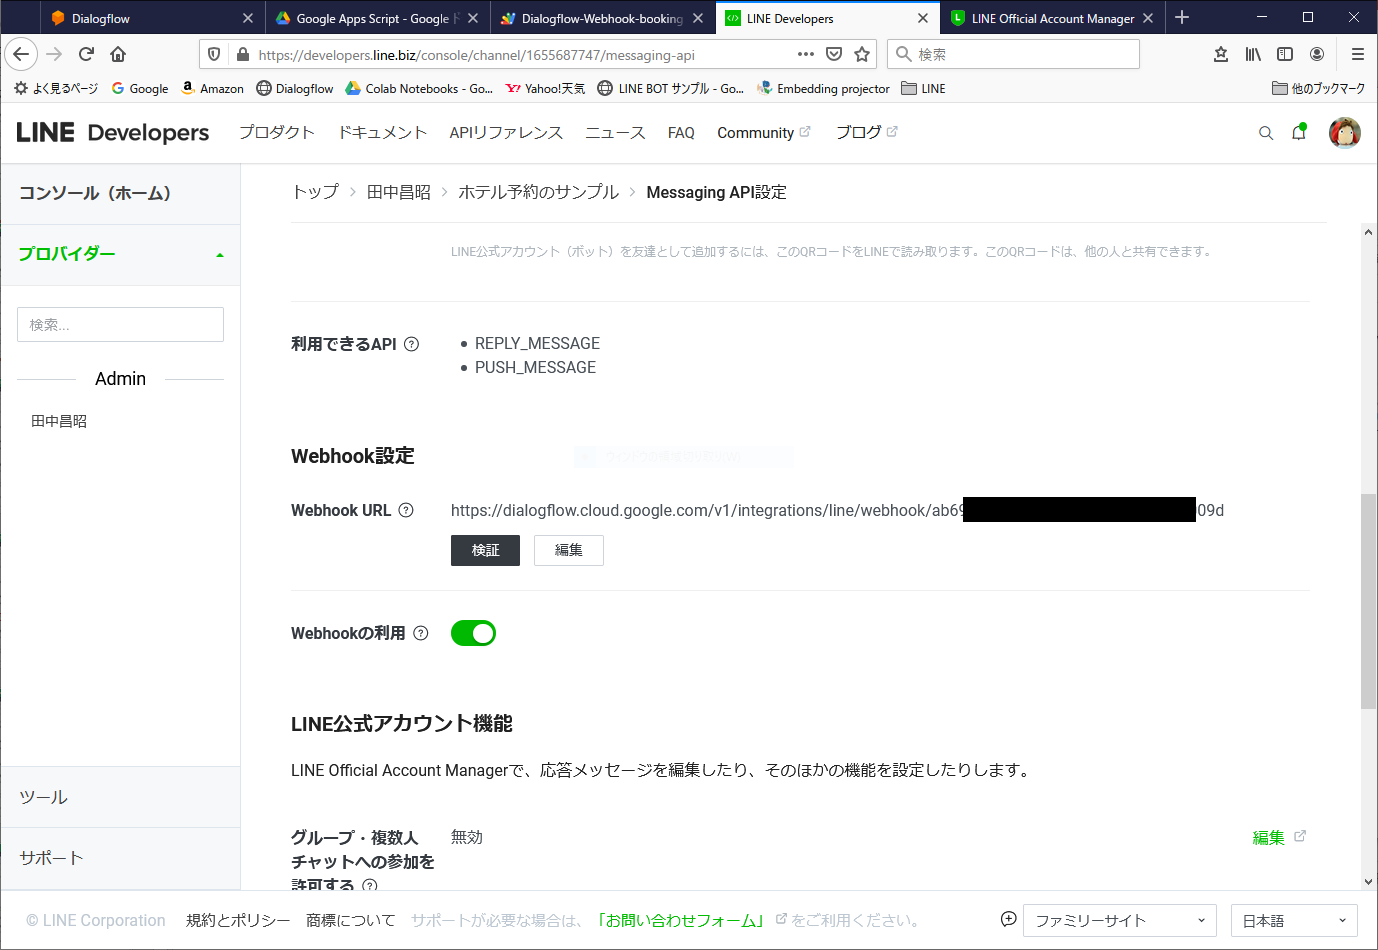The height and width of the screenshot is (950, 1378).
Task: Go to ホテル予約のサンプル in breadcrumb
Action: coord(538,192)
